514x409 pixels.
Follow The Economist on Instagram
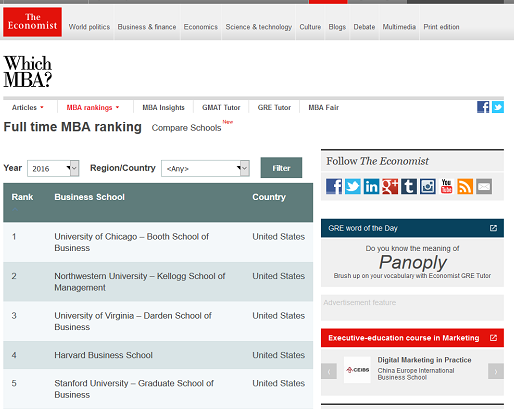(427, 186)
